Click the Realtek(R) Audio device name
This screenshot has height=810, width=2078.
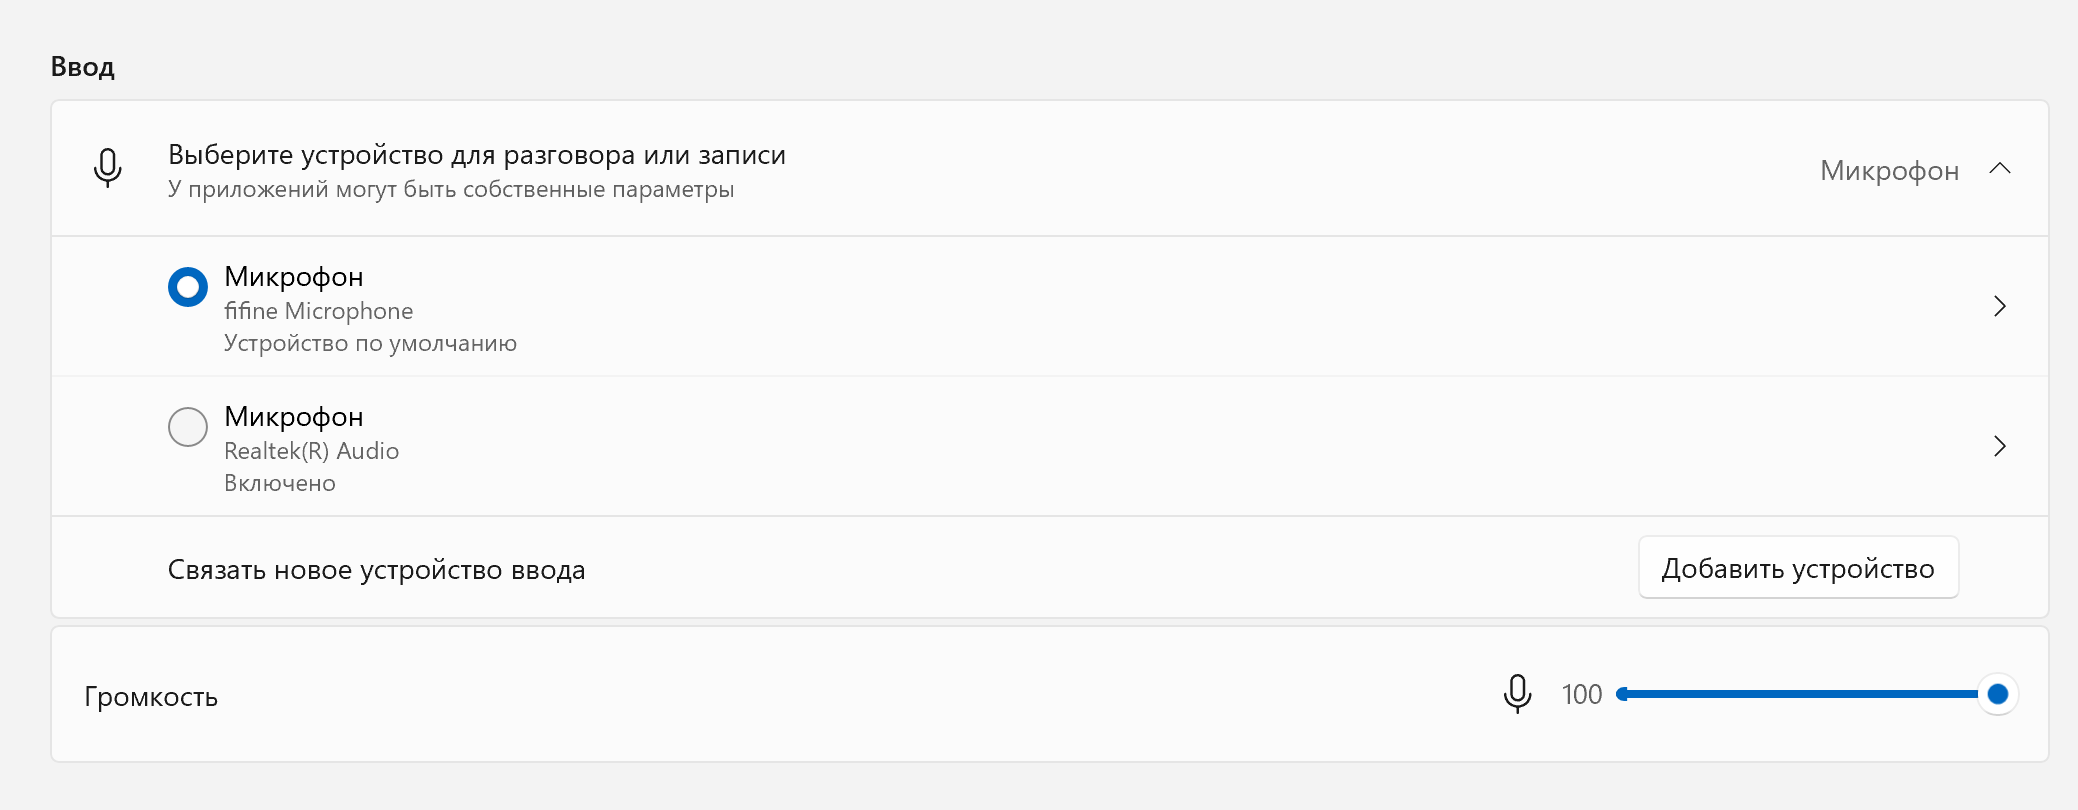coord(311,451)
